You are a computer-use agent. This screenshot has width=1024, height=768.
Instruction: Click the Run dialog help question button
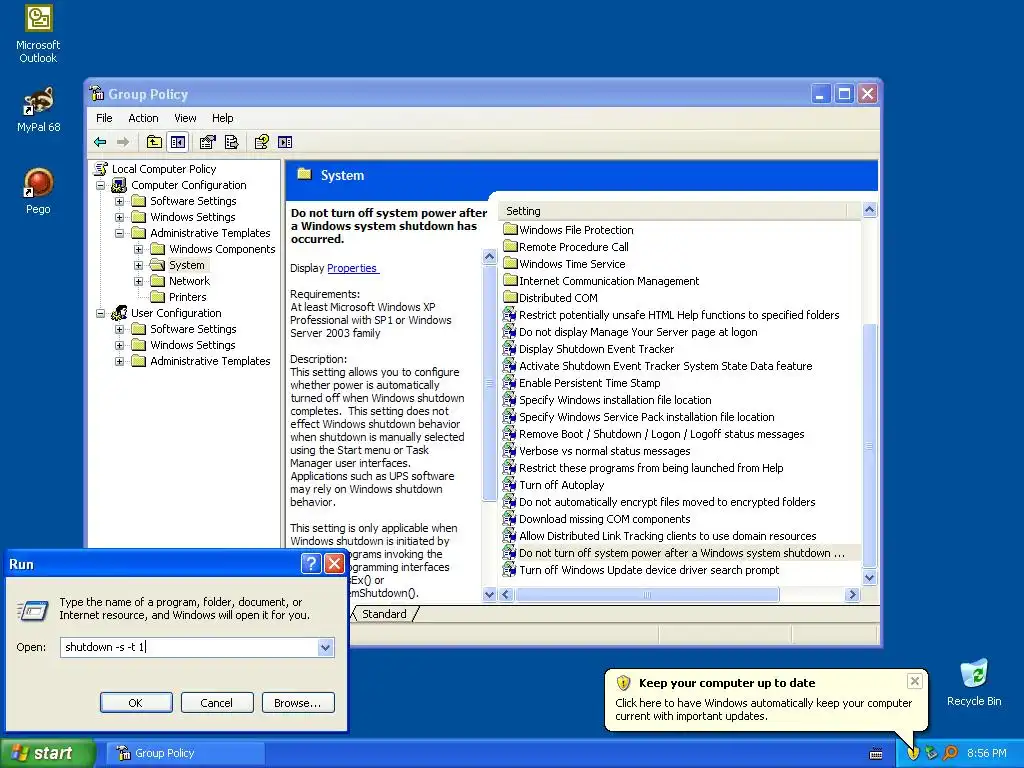(x=312, y=564)
